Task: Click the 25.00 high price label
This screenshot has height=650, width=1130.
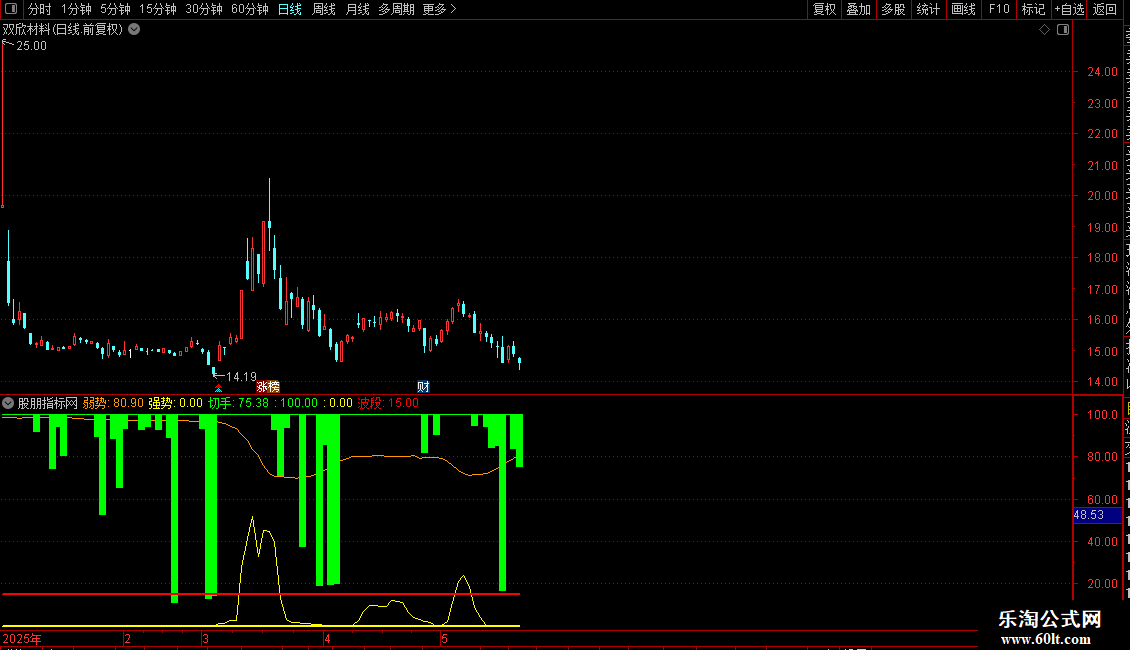Action: (x=31, y=45)
